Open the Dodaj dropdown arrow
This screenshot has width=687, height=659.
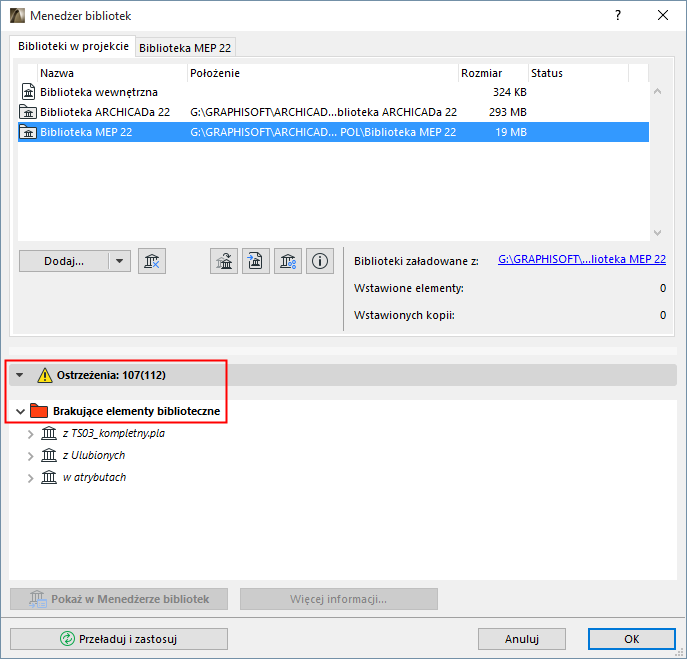pyautogui.click(x=120, y=261)
